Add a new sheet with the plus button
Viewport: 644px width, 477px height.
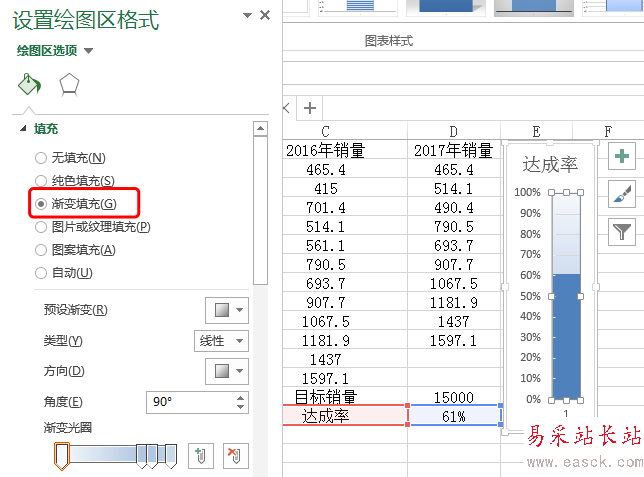click(x=310, y=108)
